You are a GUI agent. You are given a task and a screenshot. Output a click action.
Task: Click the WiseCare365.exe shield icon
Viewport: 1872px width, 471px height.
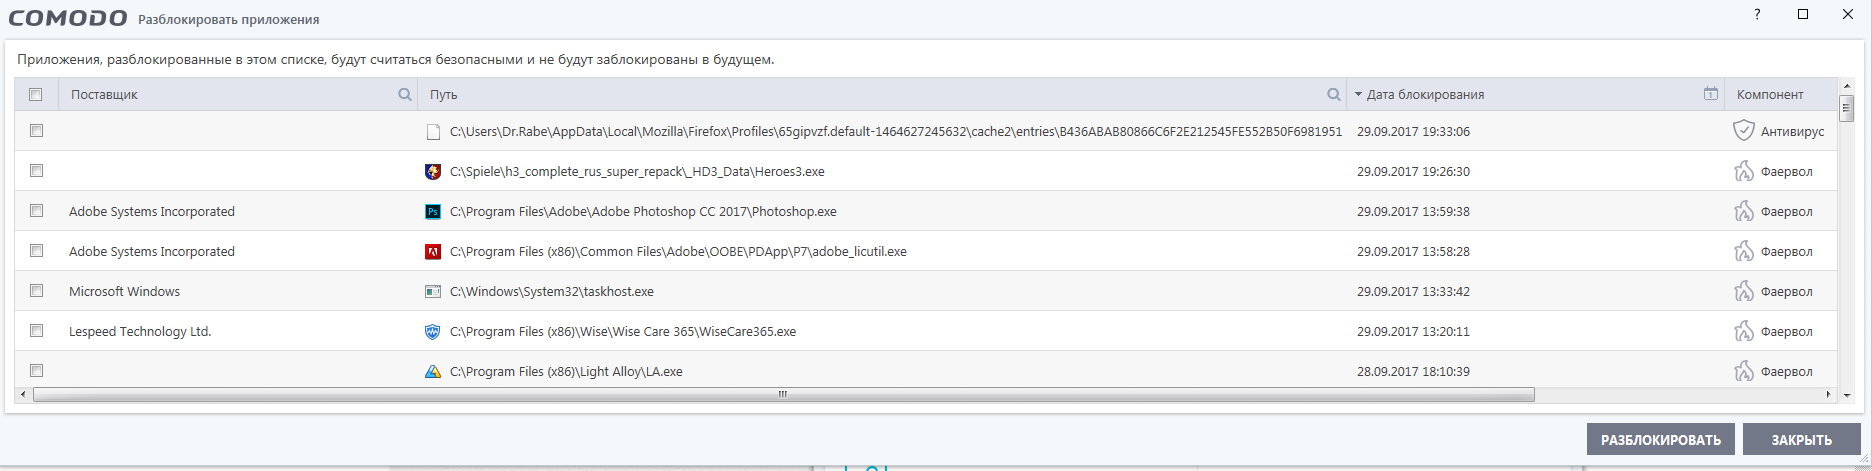433,332
